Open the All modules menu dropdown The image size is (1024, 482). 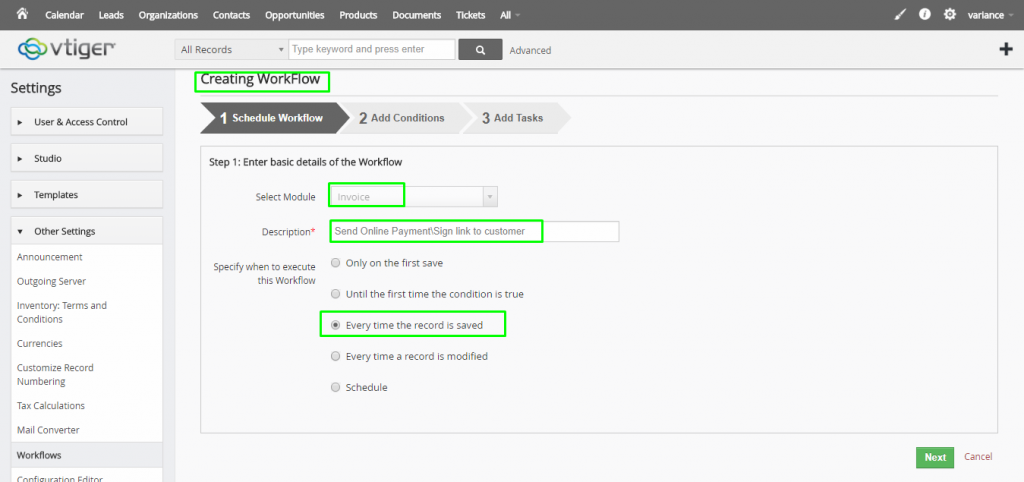[510, 15]
